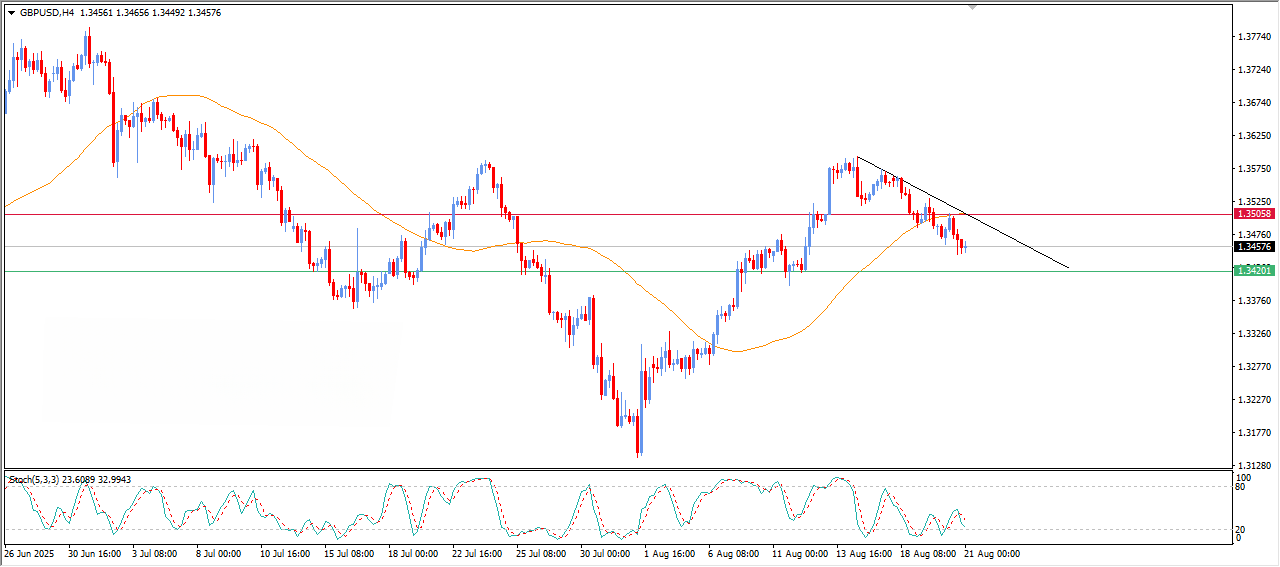The height and width of the screenshot is (567, 1280).
Task: Click the 1.34760 price axis value
Action: point(1254,235)
